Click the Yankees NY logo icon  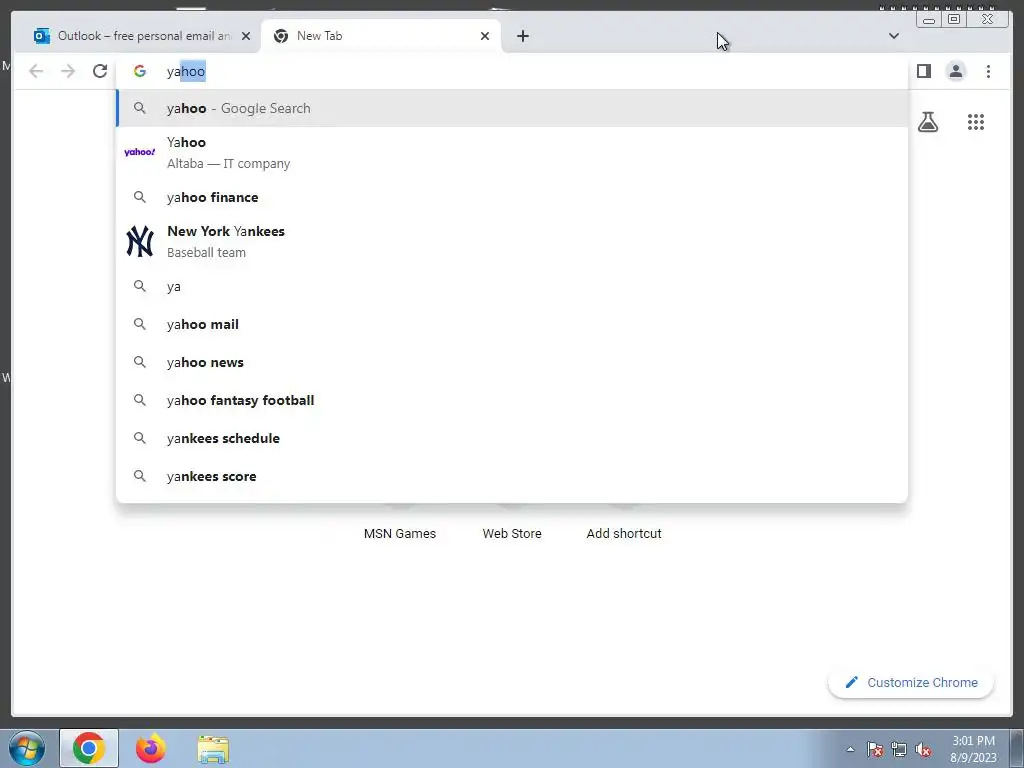(140, 242)
